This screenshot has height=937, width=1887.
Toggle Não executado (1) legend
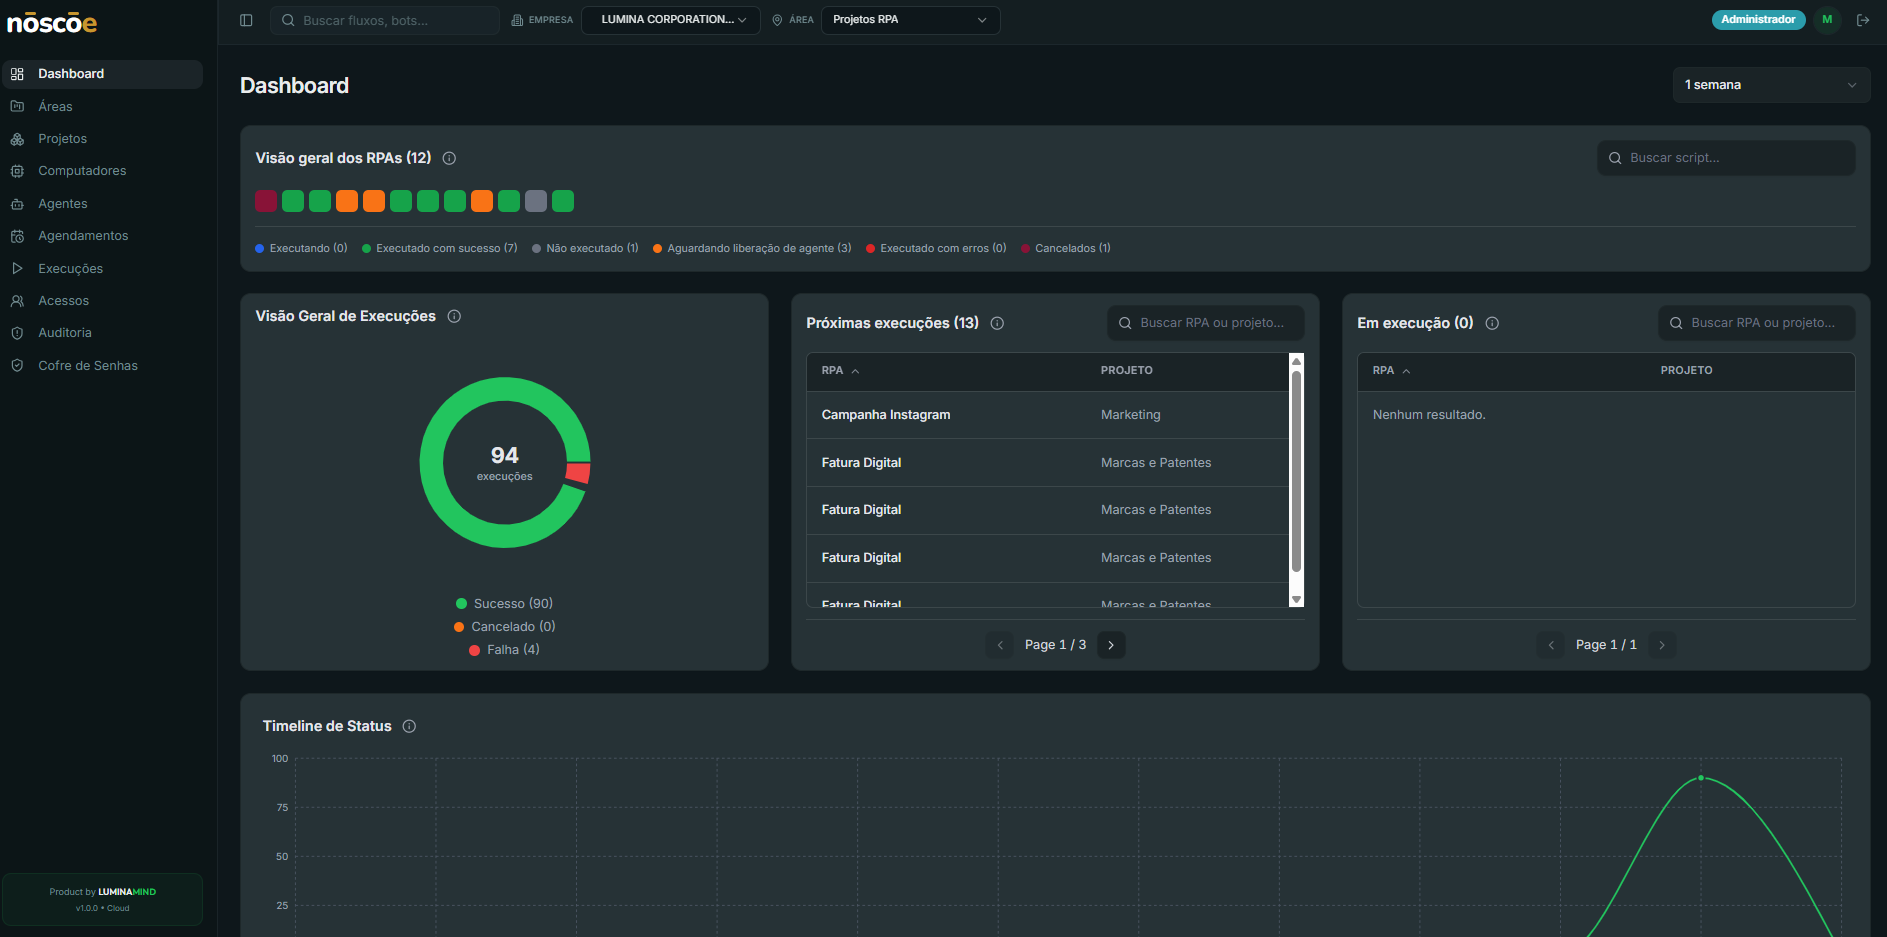585,248
